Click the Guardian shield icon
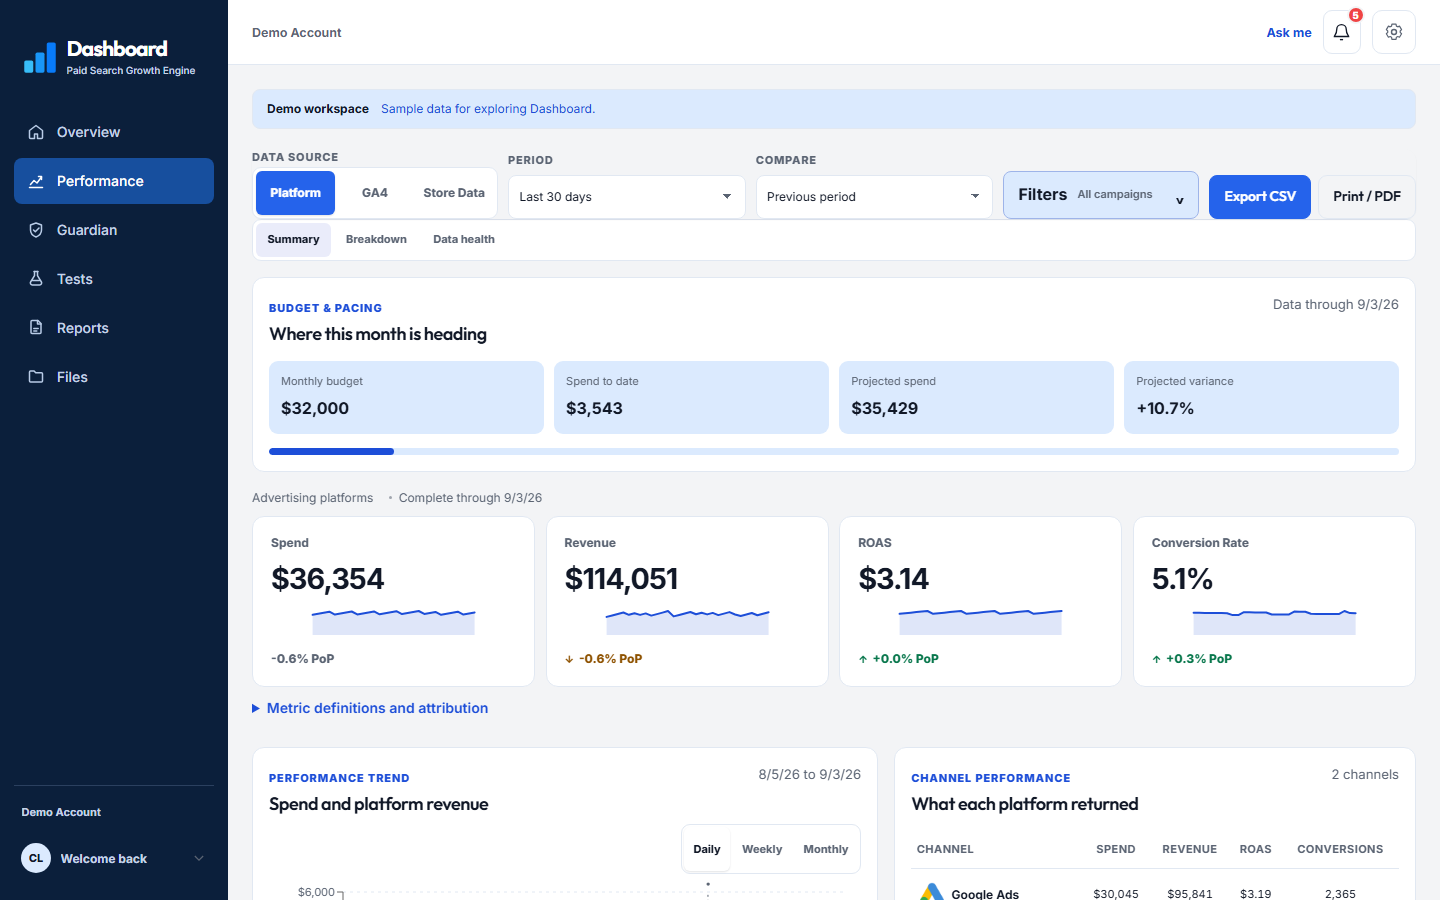 click(x=36, y=230)
